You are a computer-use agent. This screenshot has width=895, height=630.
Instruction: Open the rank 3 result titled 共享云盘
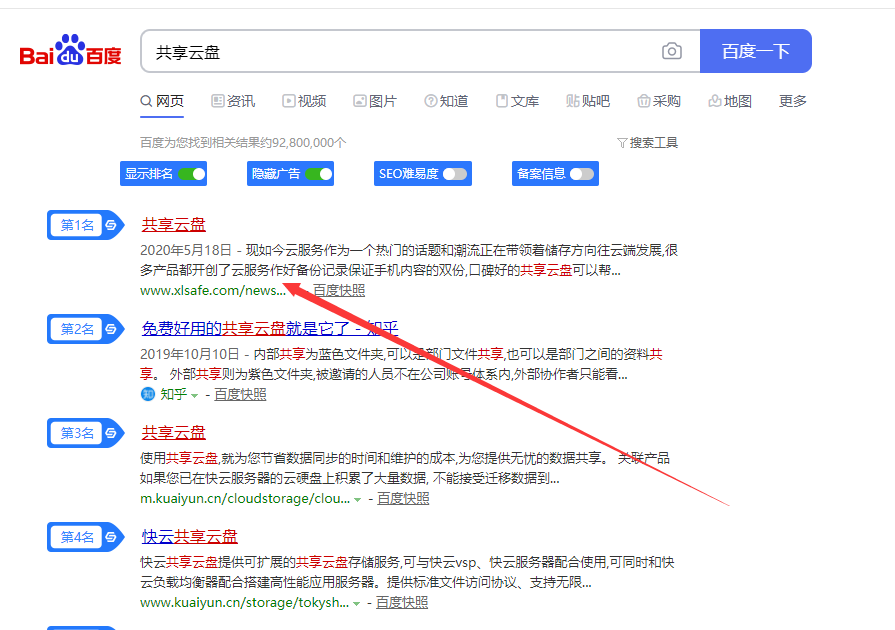tap(174, 433)
